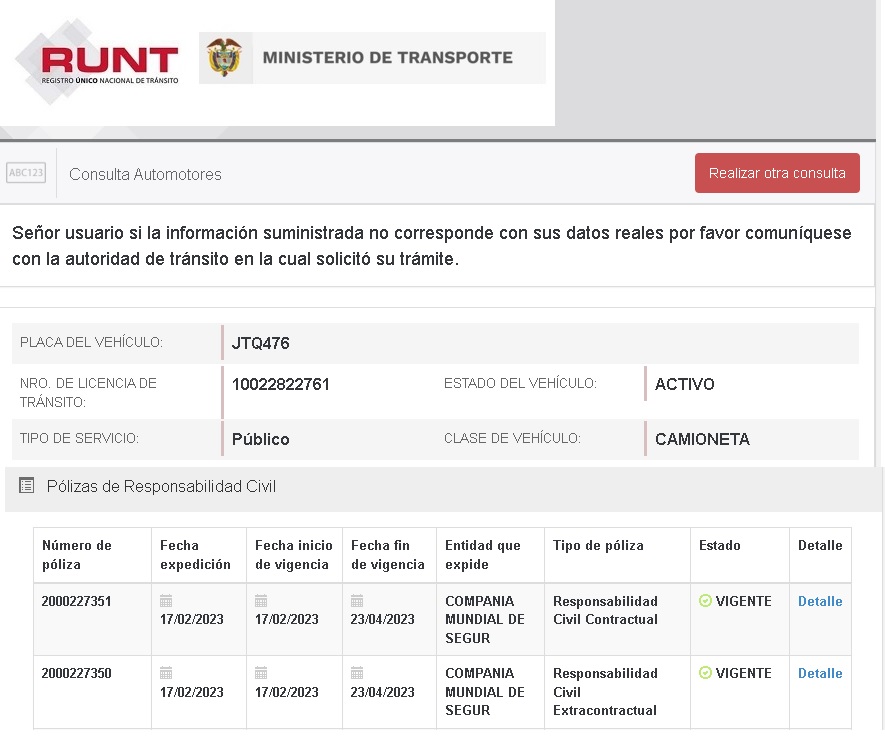Image resolution: width=885 pixels, height=745 pixels.
Task: Select the license number 10022822761
Action: click(x=280, y=384)
